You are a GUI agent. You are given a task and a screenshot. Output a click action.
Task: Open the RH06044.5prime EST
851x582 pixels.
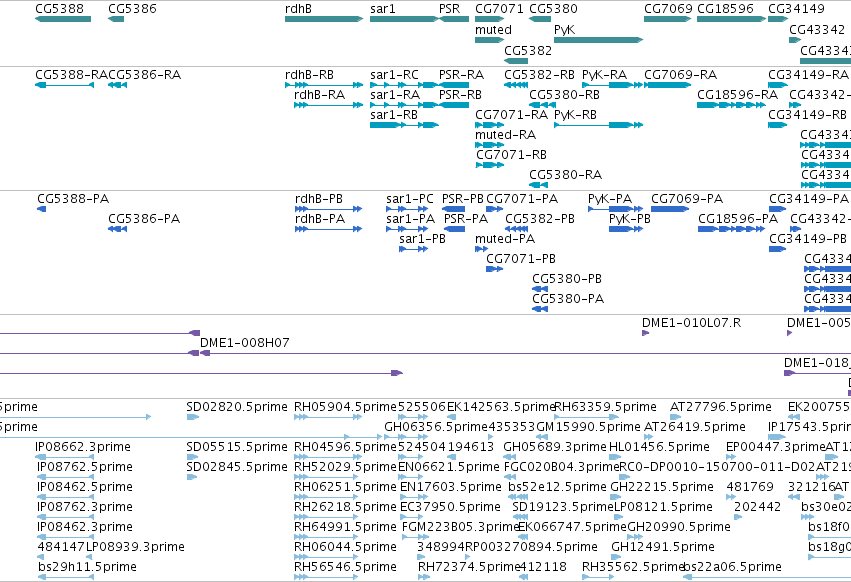326,557
